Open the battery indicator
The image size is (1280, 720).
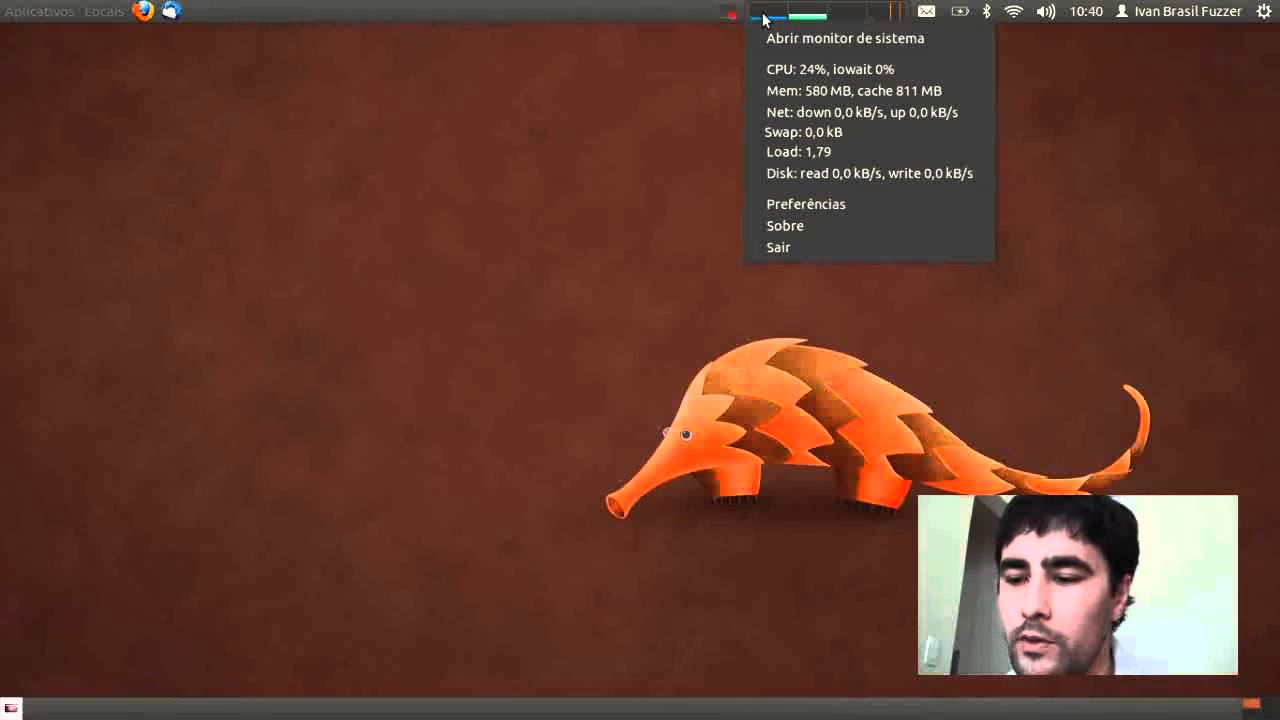tap(959, 11)
